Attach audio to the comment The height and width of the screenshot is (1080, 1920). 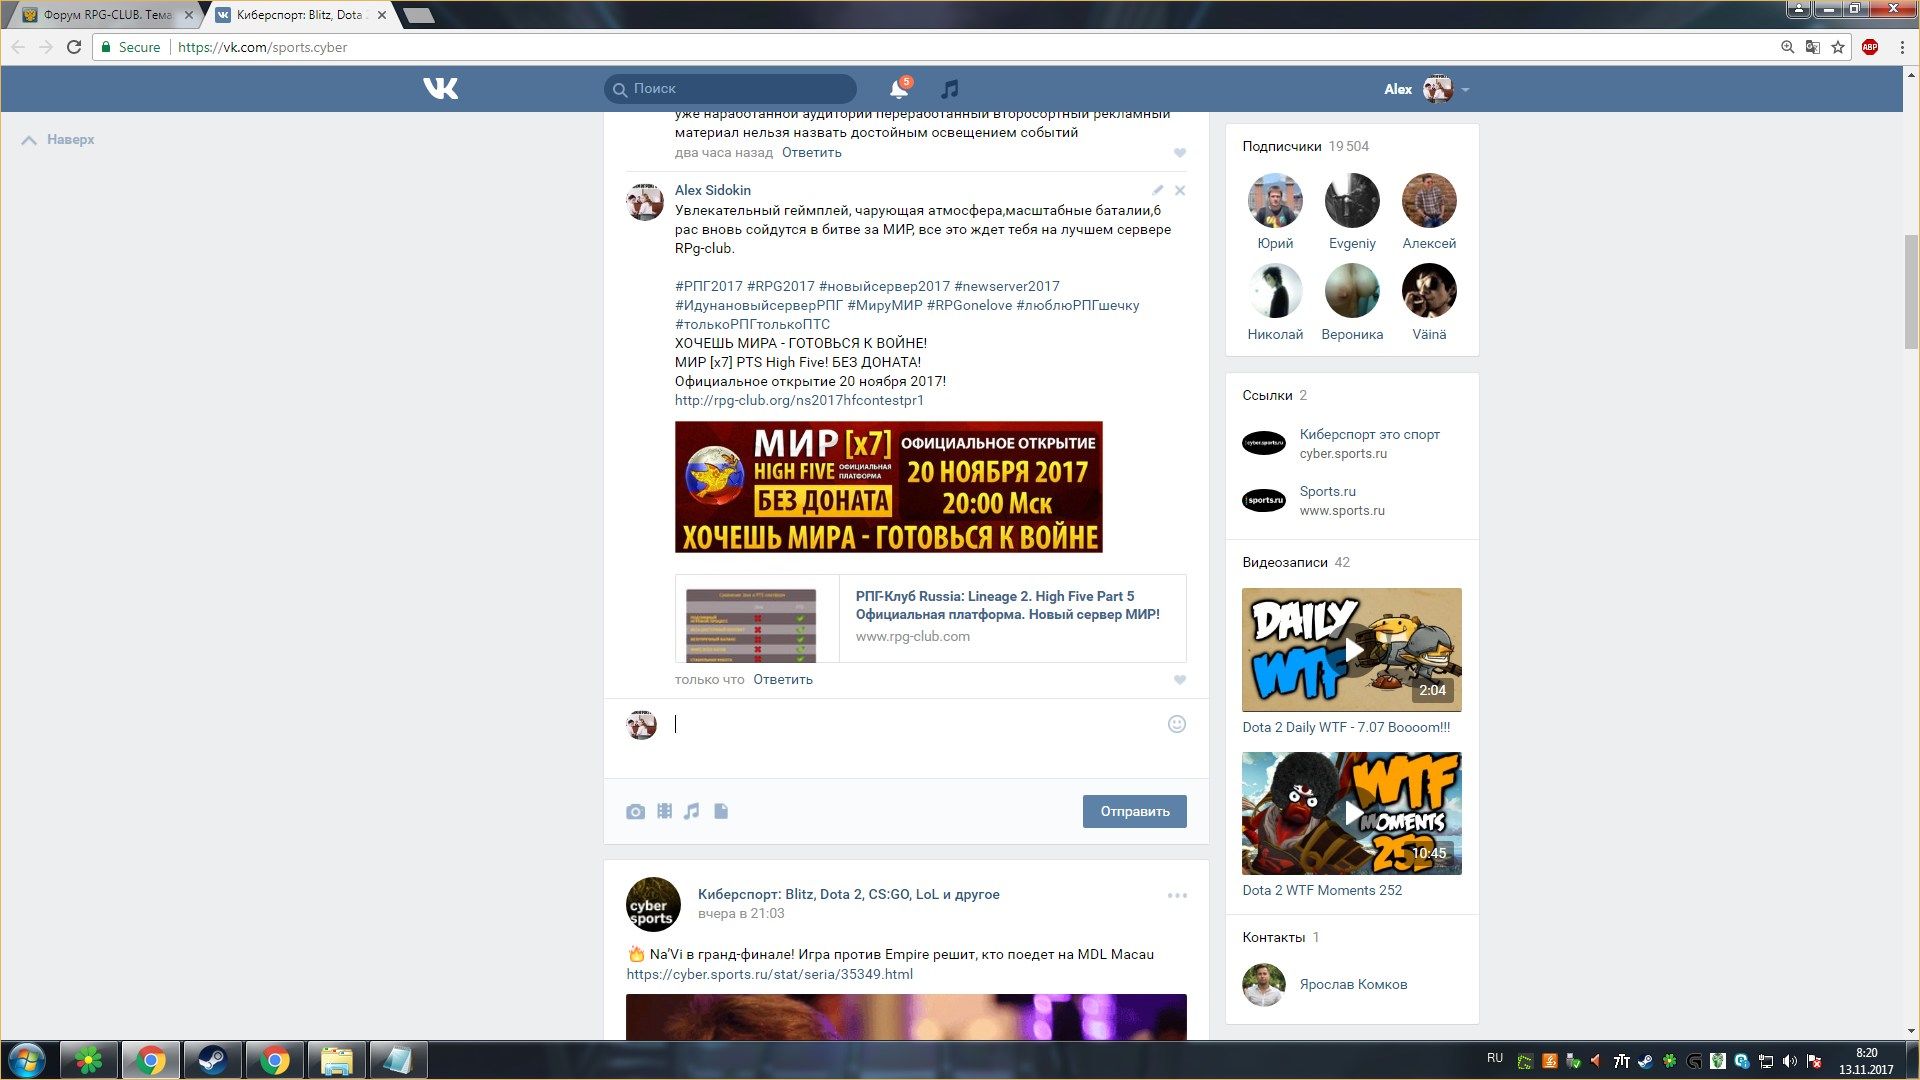tap(692, 811)
